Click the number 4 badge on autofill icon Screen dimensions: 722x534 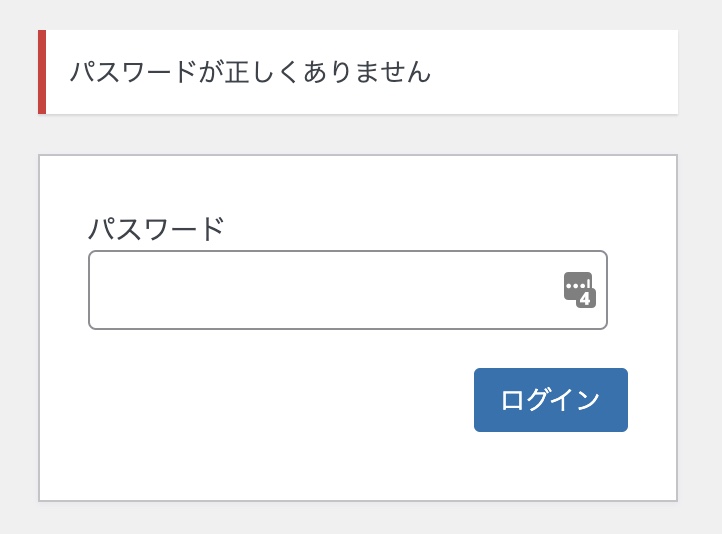[x=586, y=299]
